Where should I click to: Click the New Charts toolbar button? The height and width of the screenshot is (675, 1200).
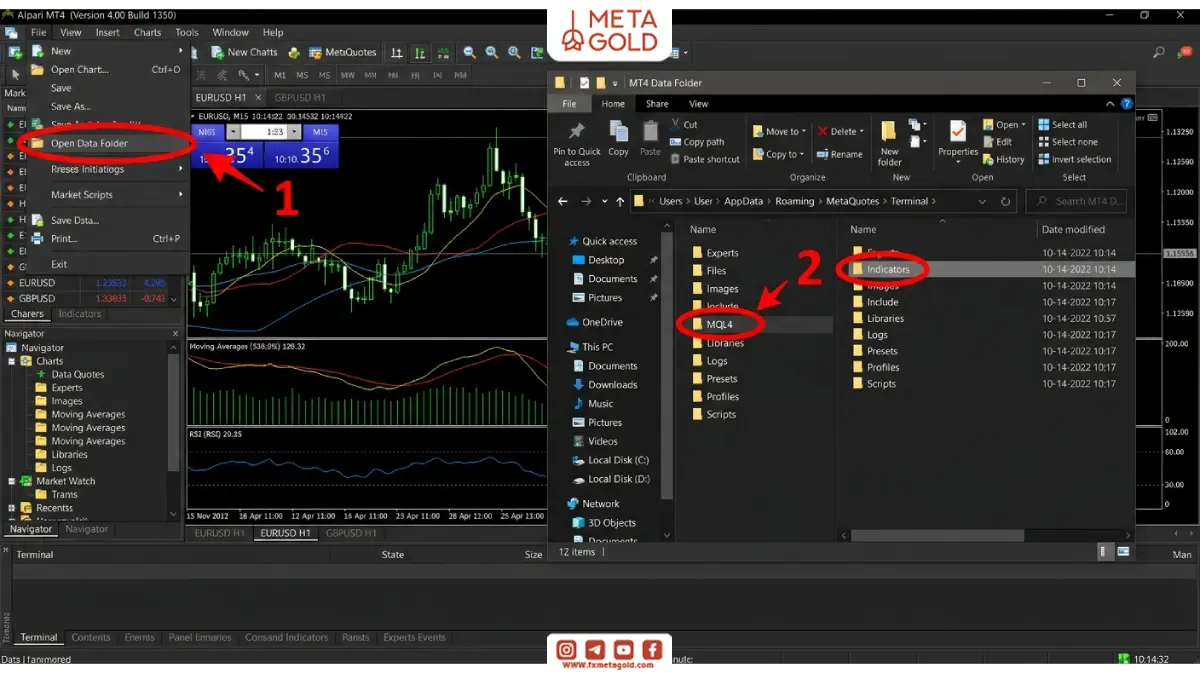click(x=244, y=52)
